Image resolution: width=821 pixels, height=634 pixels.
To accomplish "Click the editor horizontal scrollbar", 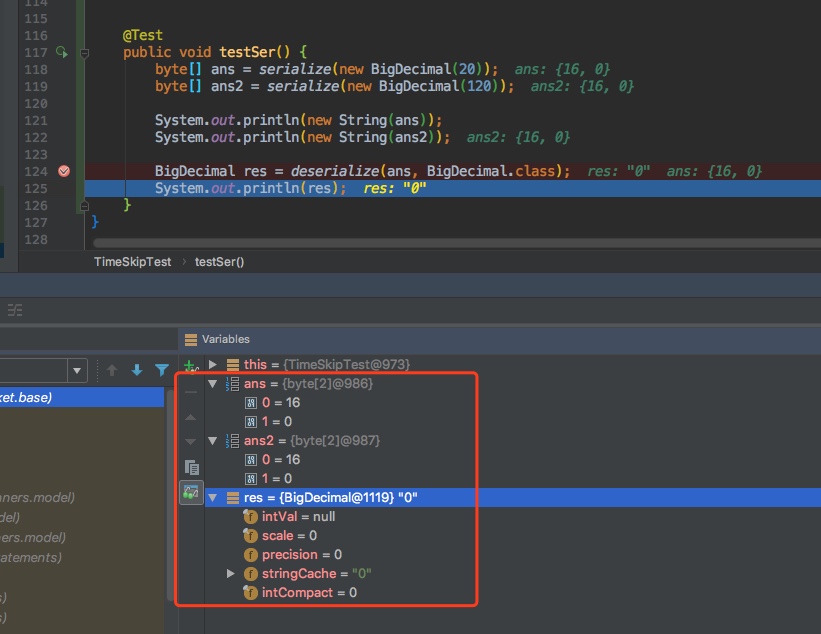I will click(x=450, y=242).
